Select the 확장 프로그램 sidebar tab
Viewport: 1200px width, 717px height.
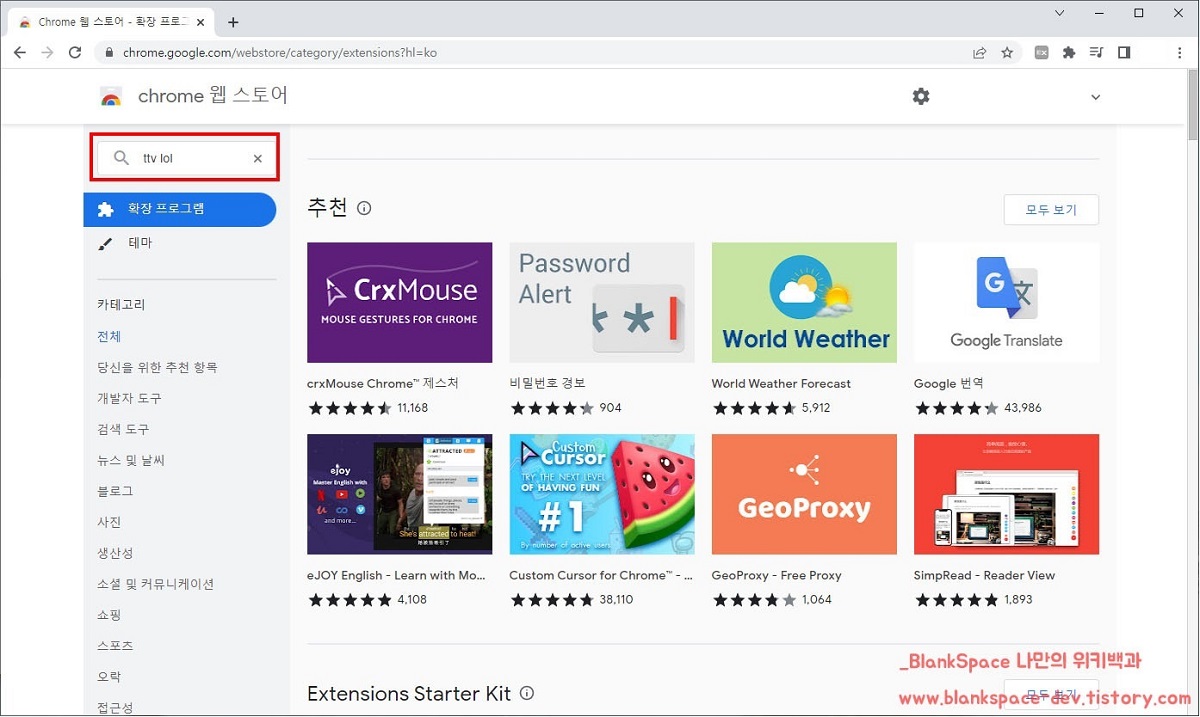tap(180, 209)
